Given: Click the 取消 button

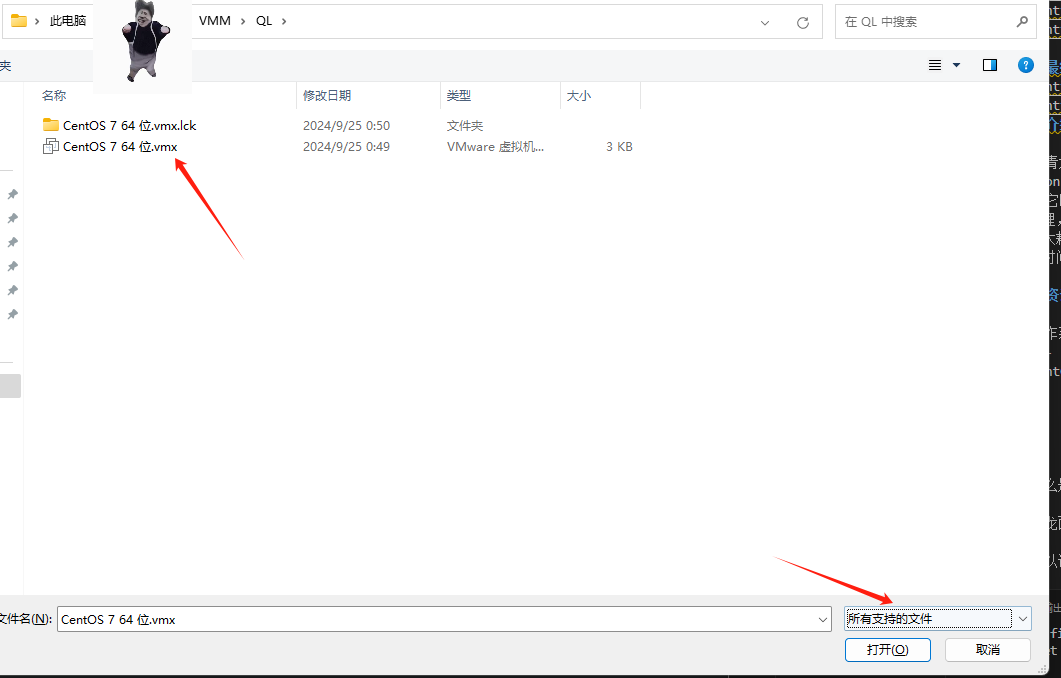Looking at the screenshot, I should click(x=988, y=649).
